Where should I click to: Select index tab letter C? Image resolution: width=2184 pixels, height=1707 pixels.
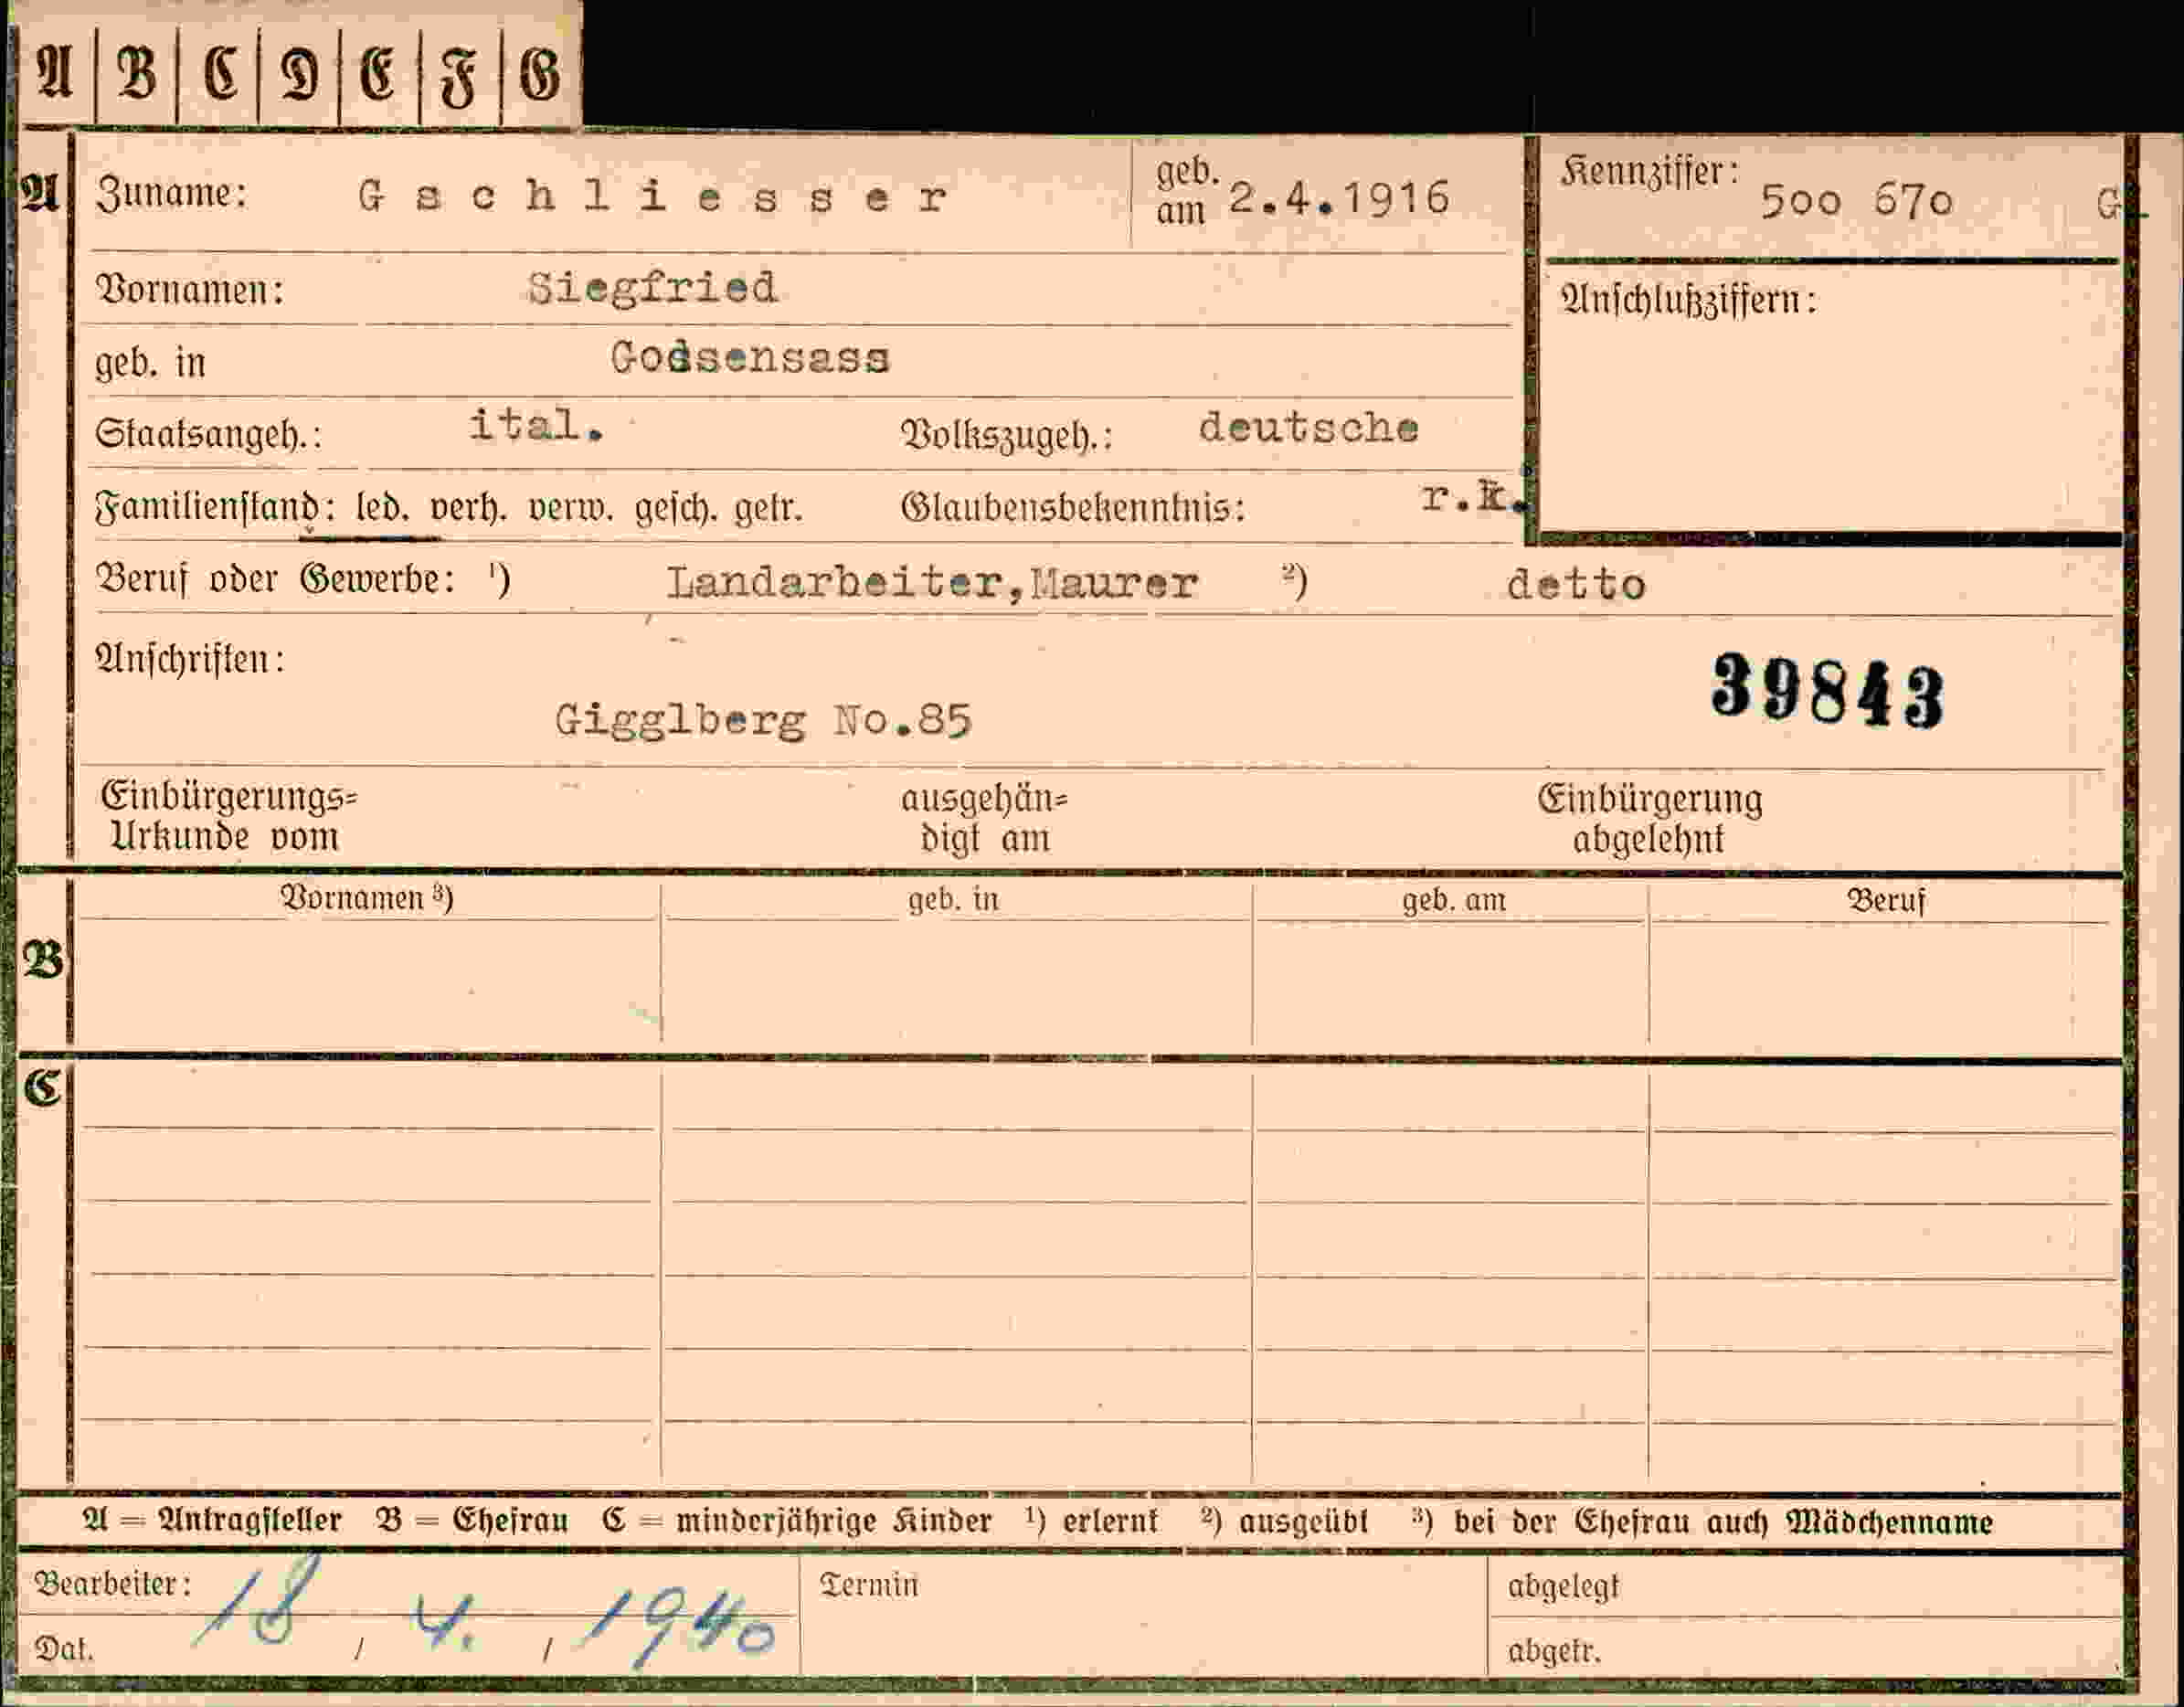pos(220,74)
